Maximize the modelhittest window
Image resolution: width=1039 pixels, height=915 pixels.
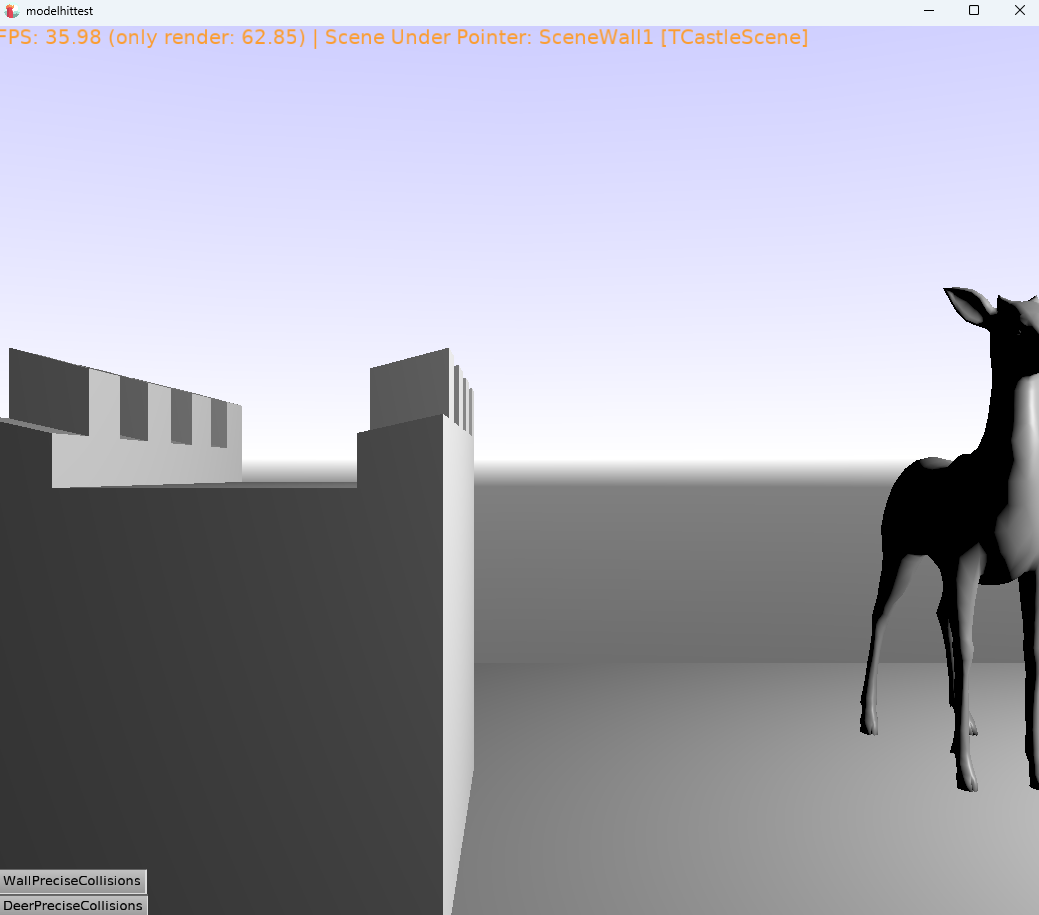click(x=973, y=11)
